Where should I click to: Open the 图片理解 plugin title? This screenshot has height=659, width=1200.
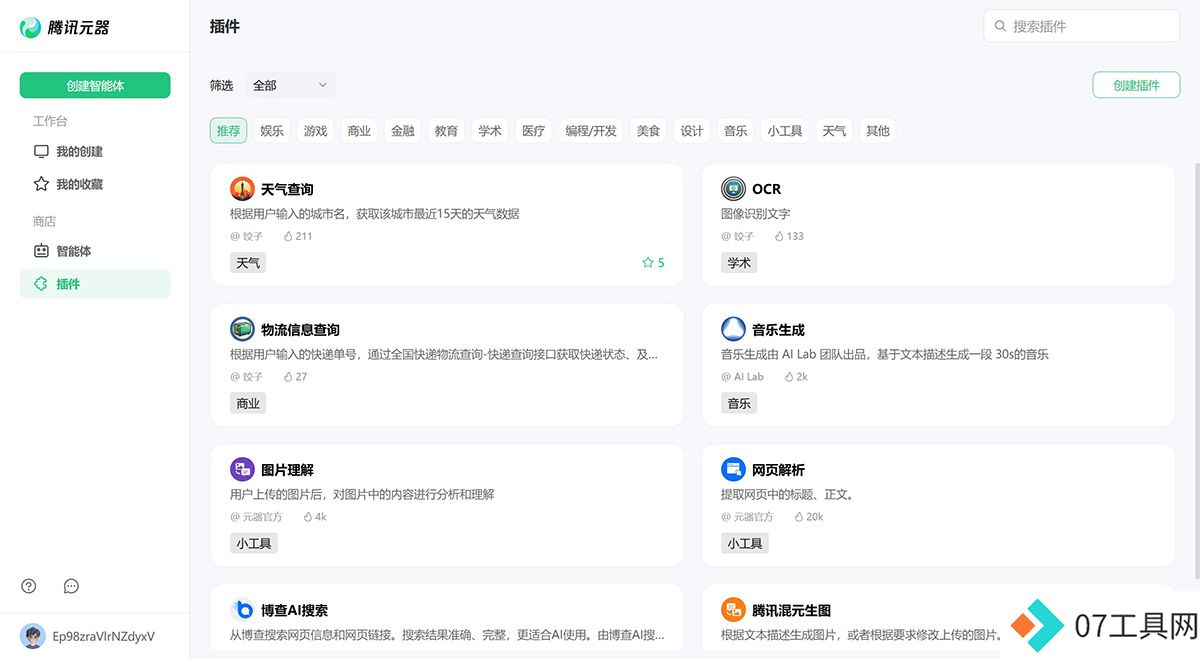(x=287, y=470)
